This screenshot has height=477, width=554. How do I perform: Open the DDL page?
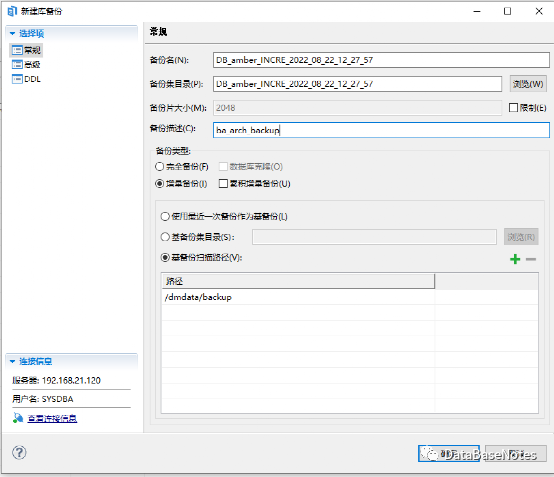click(x=32, y=79)
